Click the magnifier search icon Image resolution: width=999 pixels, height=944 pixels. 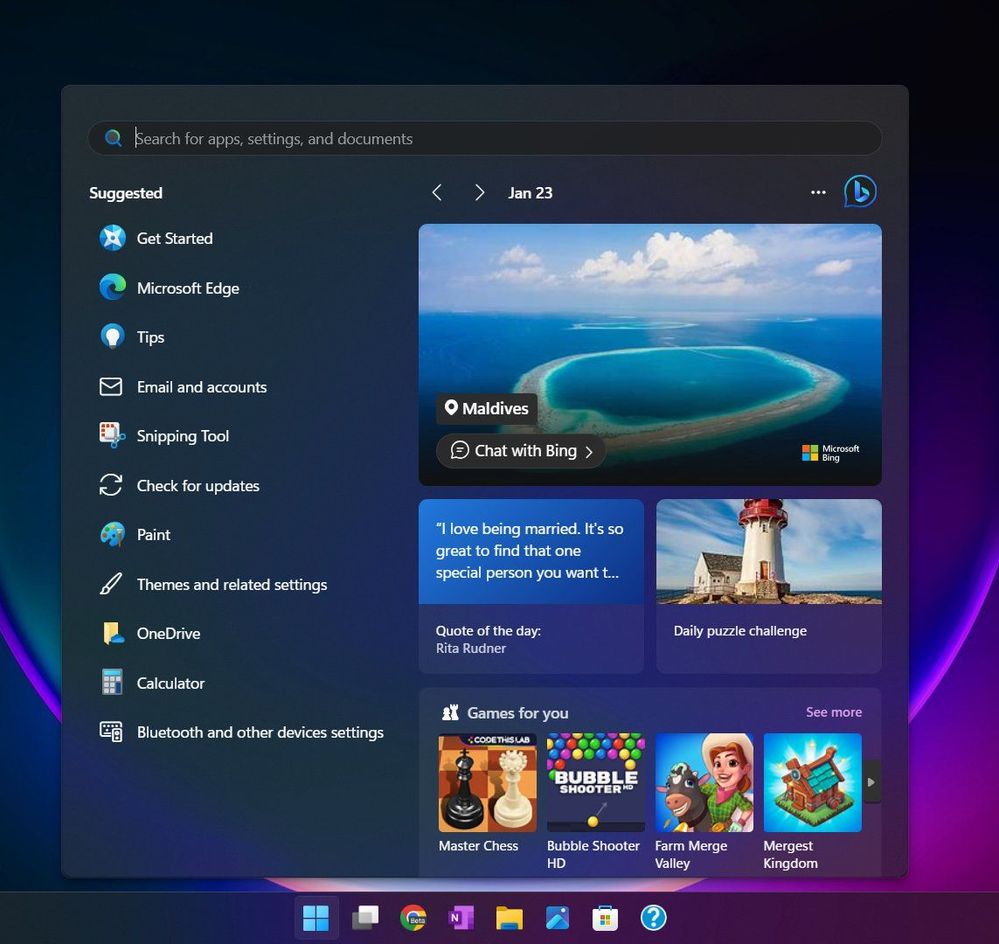[x=113, y=138]
